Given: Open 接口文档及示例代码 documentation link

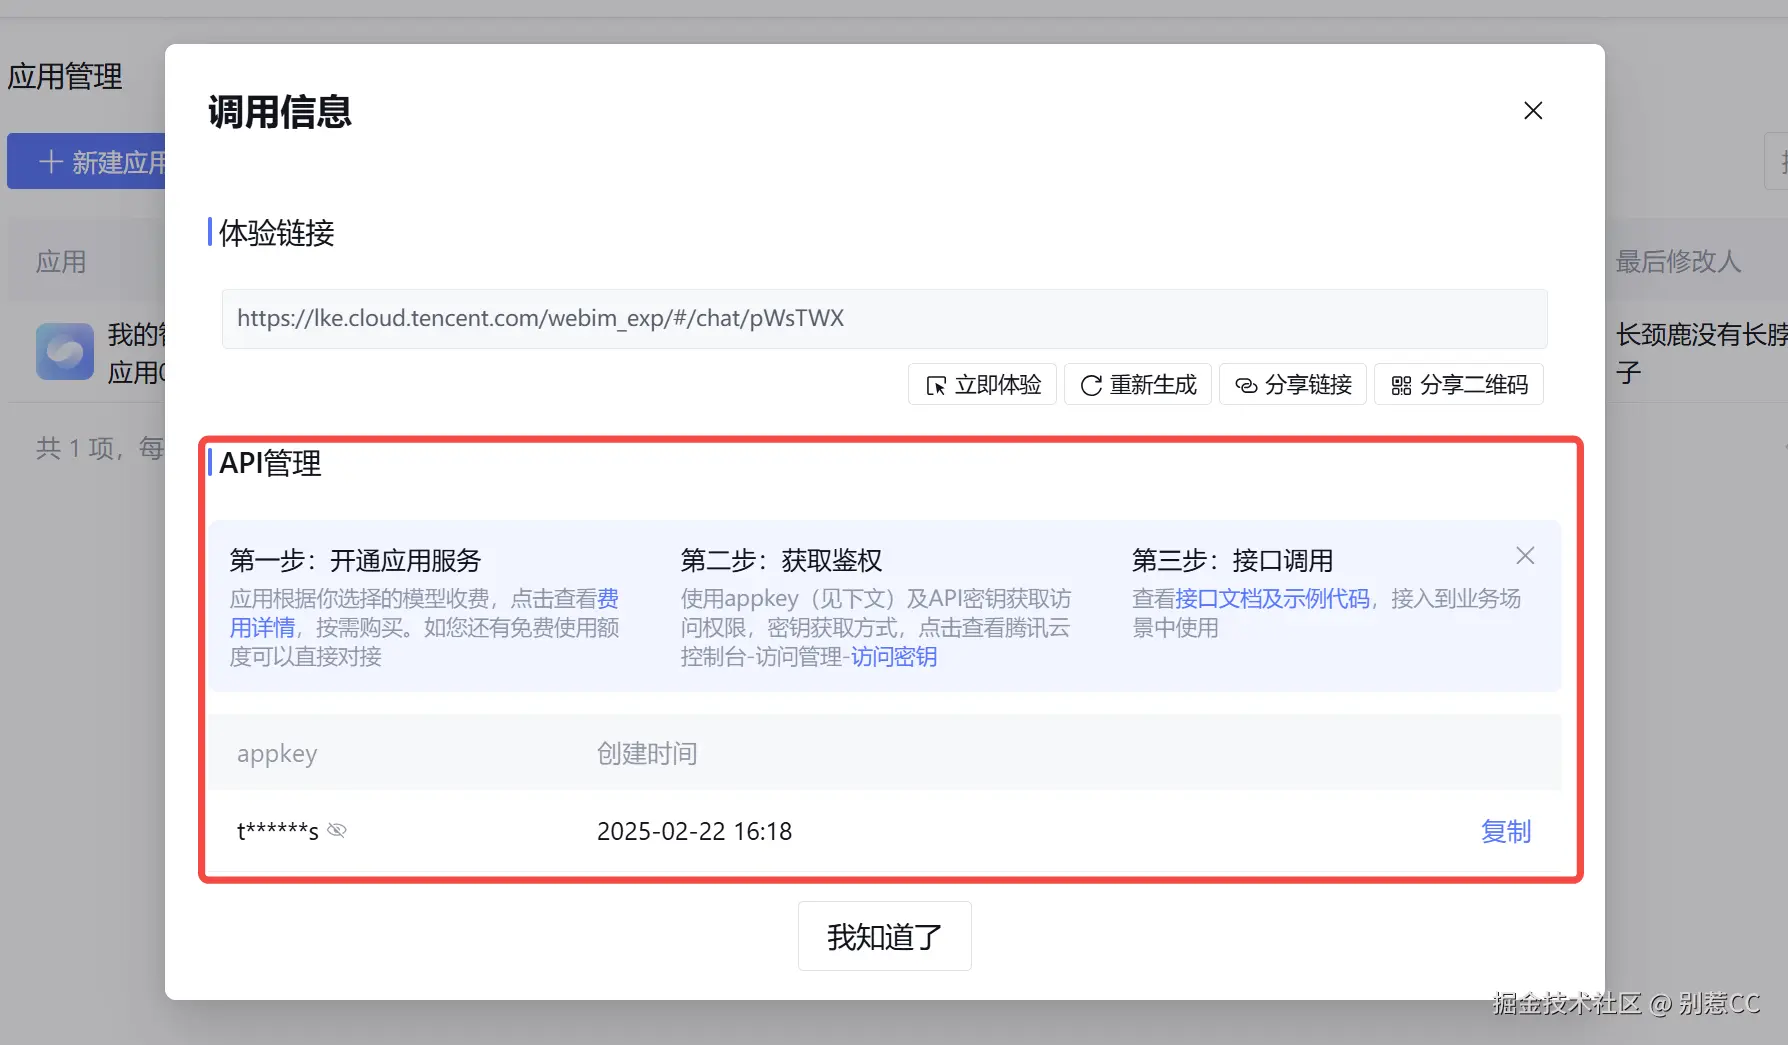Looking at the screenshot, I should pos(1273,599).
